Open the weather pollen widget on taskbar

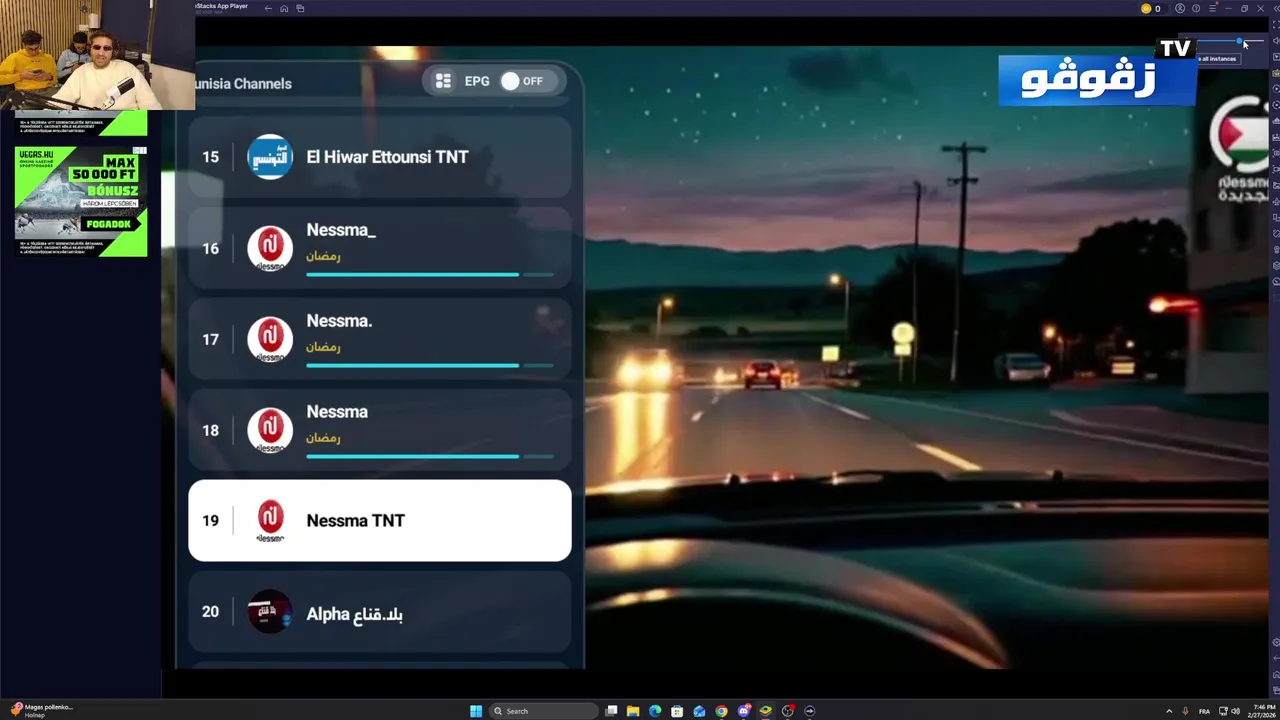coord(42,710)
